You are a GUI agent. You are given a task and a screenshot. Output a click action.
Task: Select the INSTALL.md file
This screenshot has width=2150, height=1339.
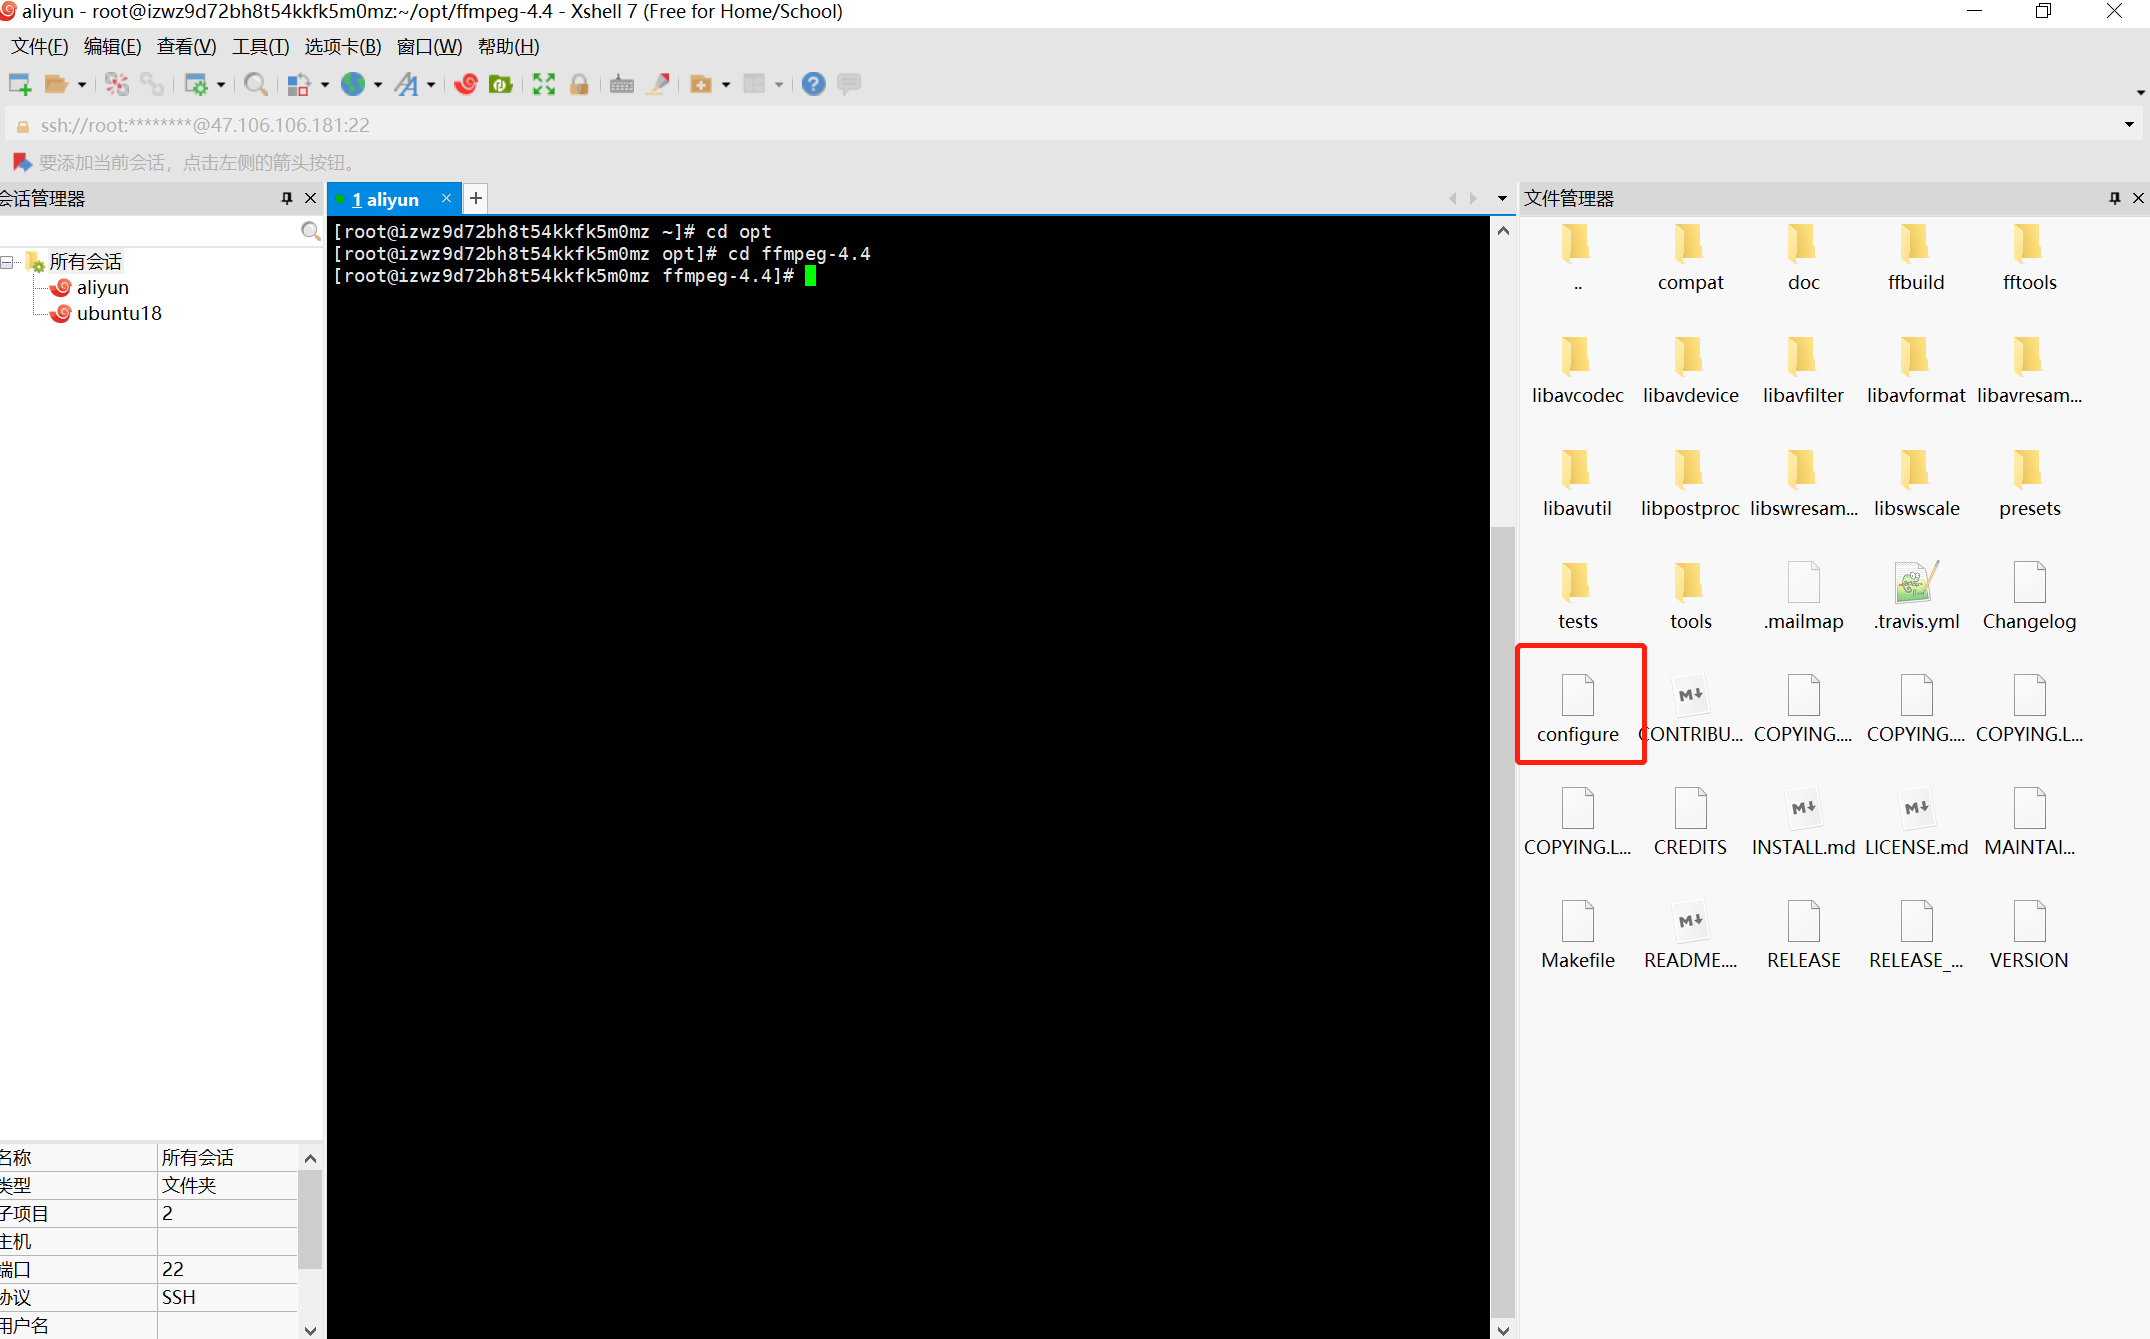click(1804, 821)
